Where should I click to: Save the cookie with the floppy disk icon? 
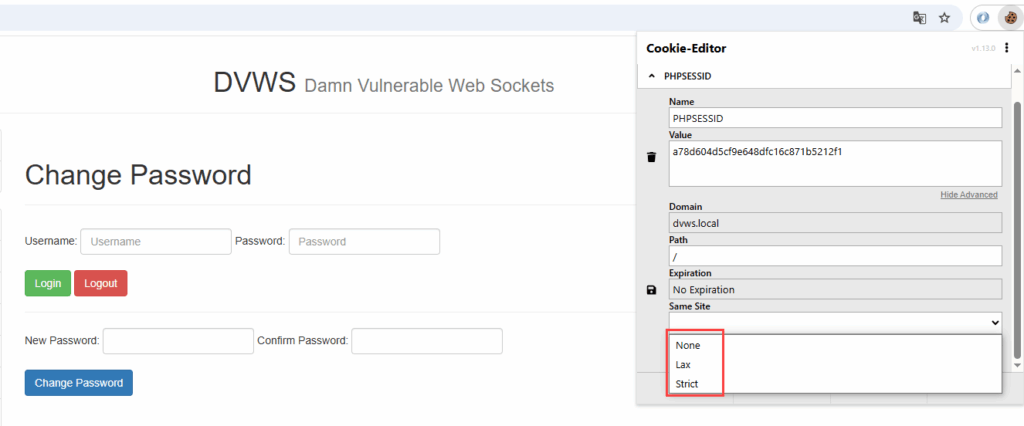point(651,289)
